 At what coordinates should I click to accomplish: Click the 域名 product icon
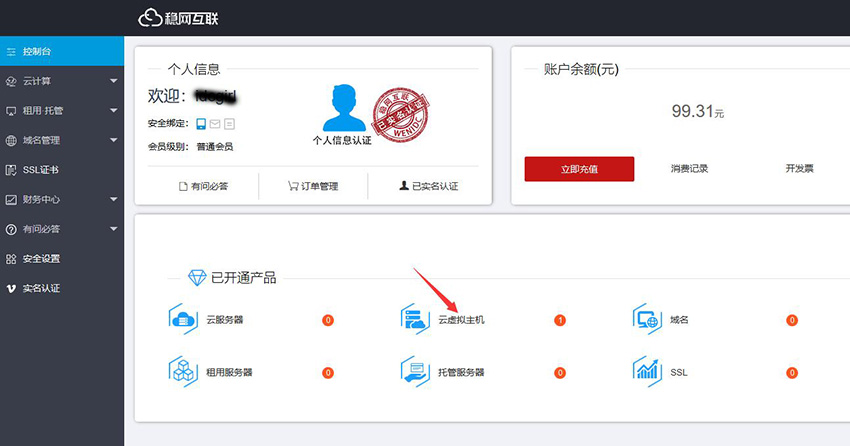point(647,319)
